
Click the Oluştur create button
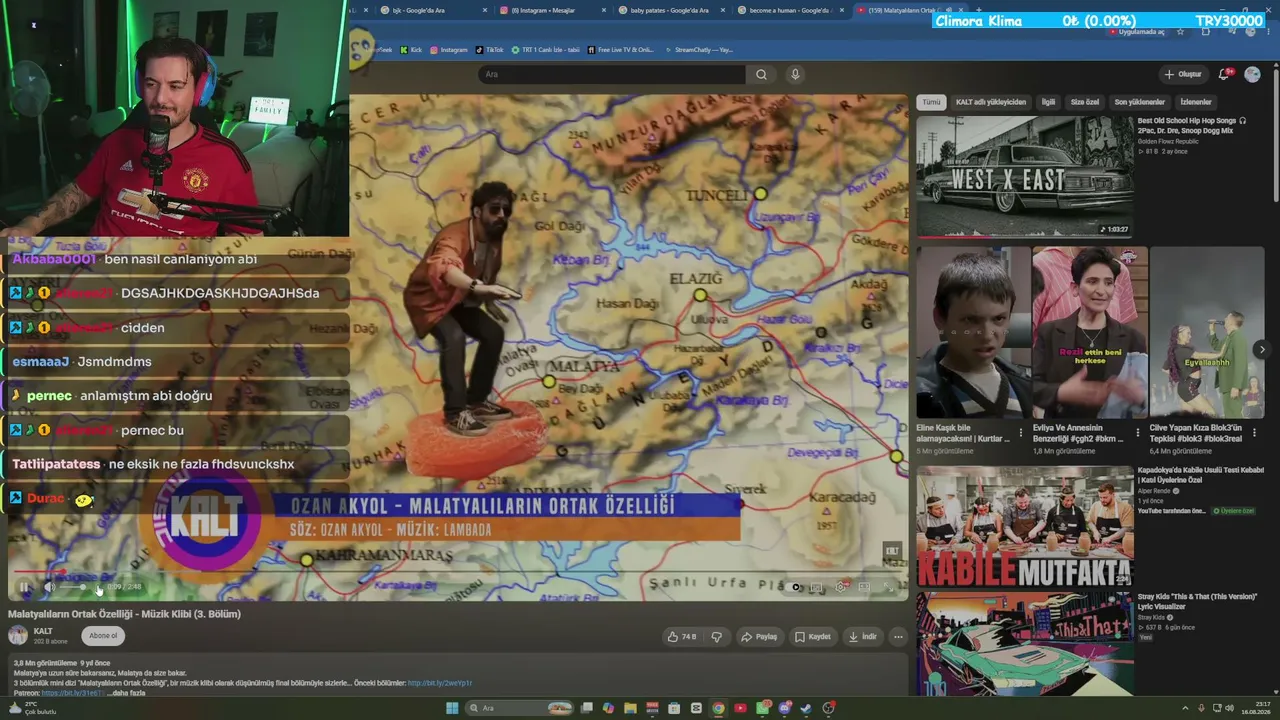point(1183,74)
